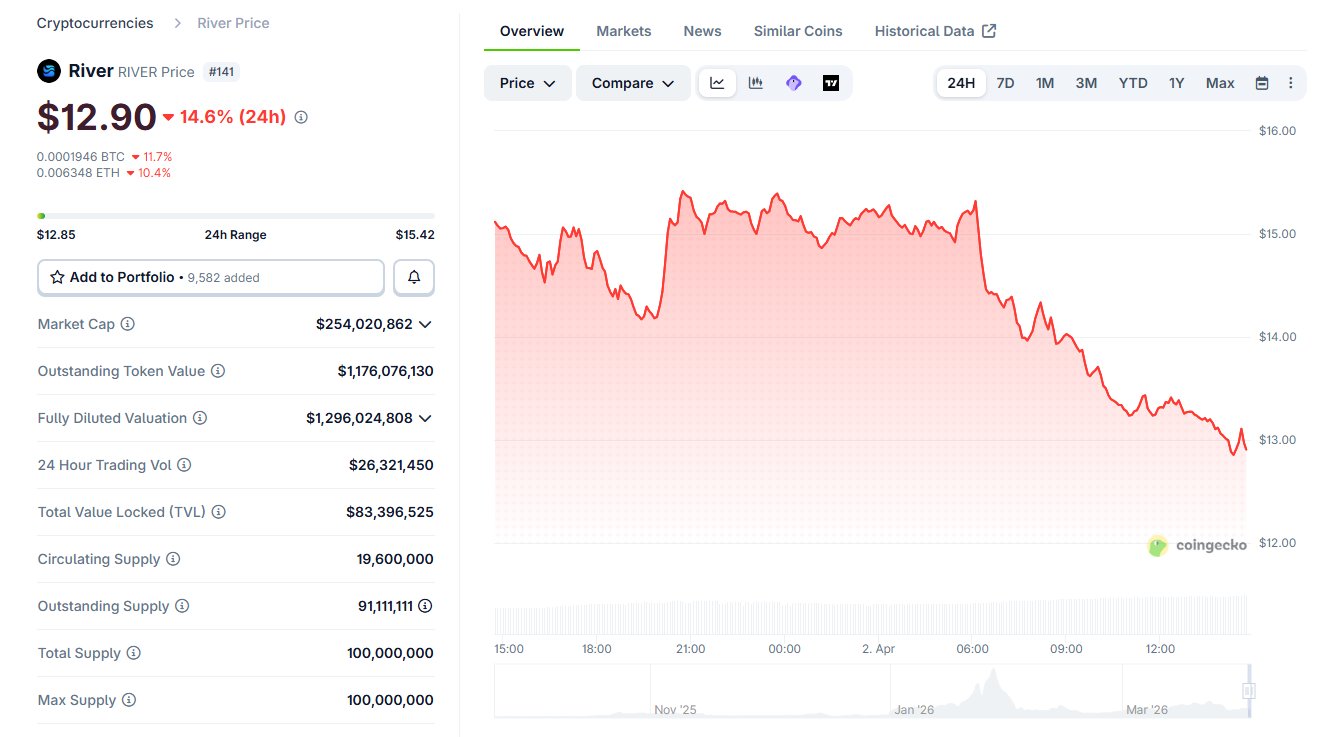Click the Market Cap info icon

click(x=128, y=324)
